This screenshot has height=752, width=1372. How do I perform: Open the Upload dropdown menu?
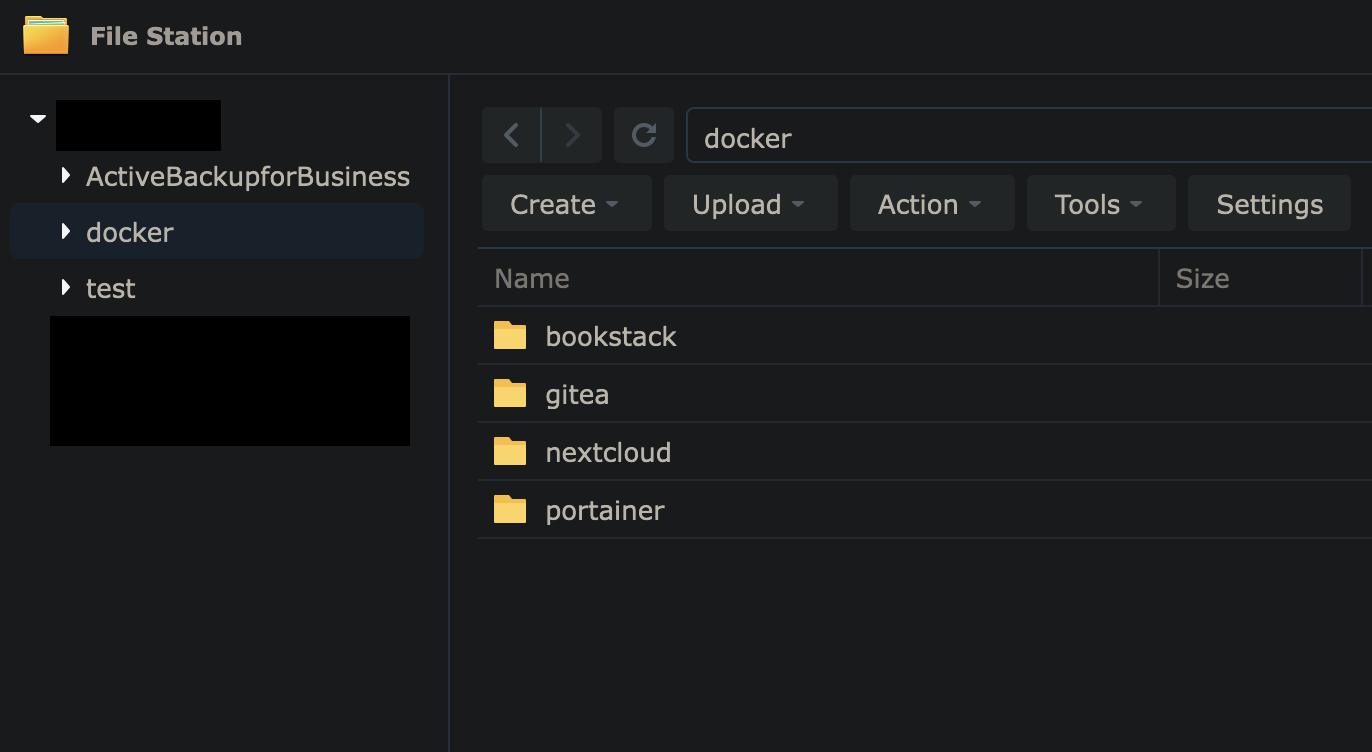coord(750,204)
